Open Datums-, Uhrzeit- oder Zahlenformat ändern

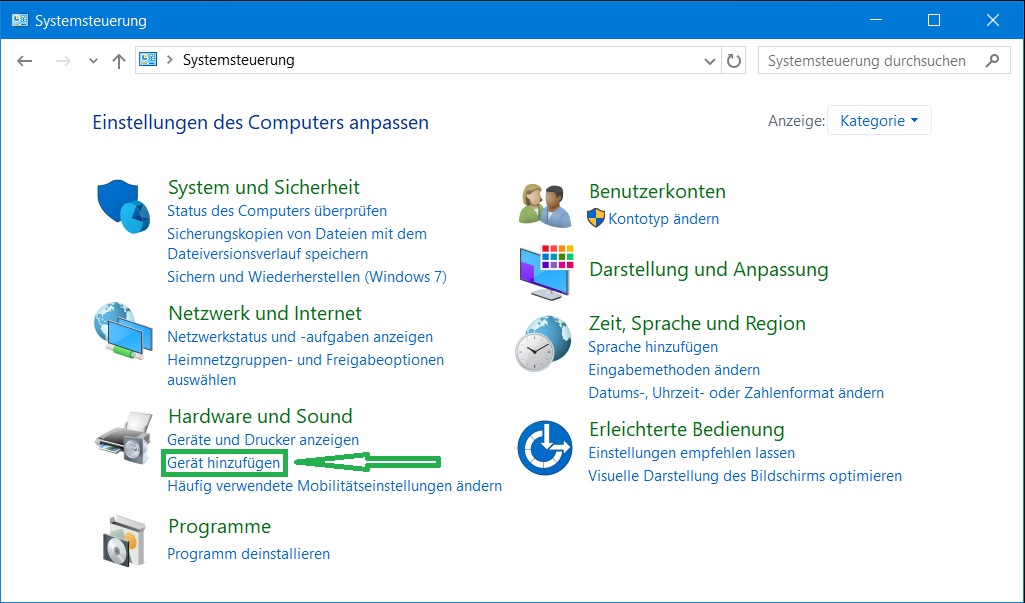(736, 392)
